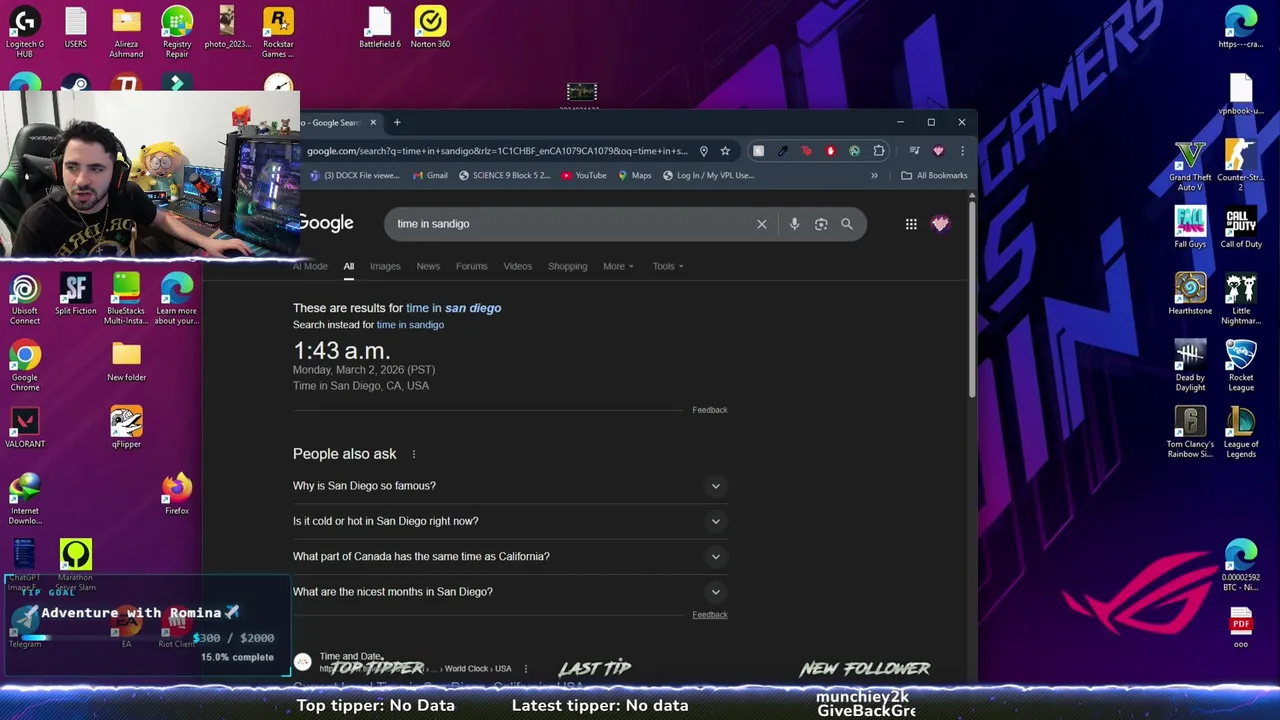
Task: Switch to Images results tab
Action: (x=385, y=266)
